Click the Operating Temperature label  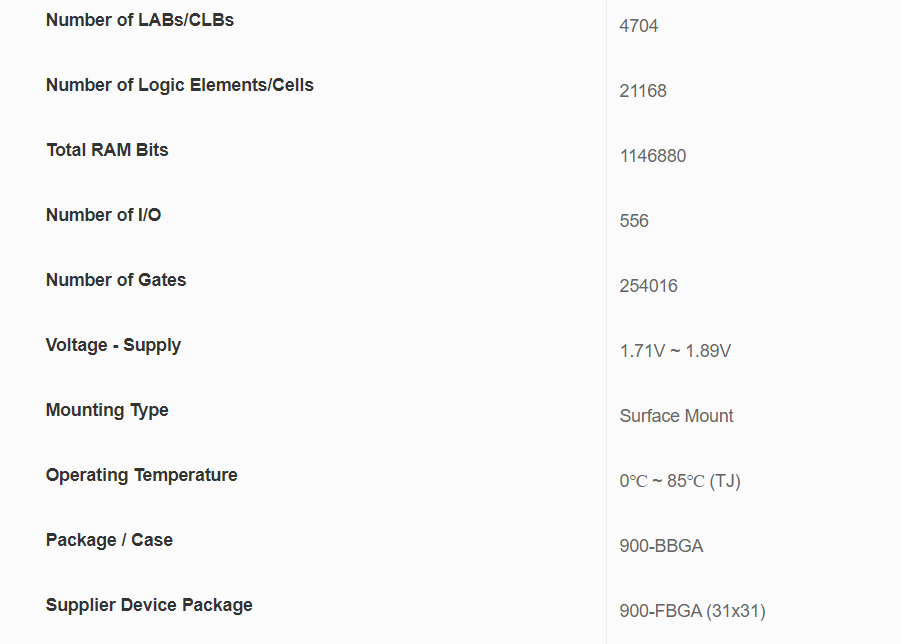(x=142, y=475)
